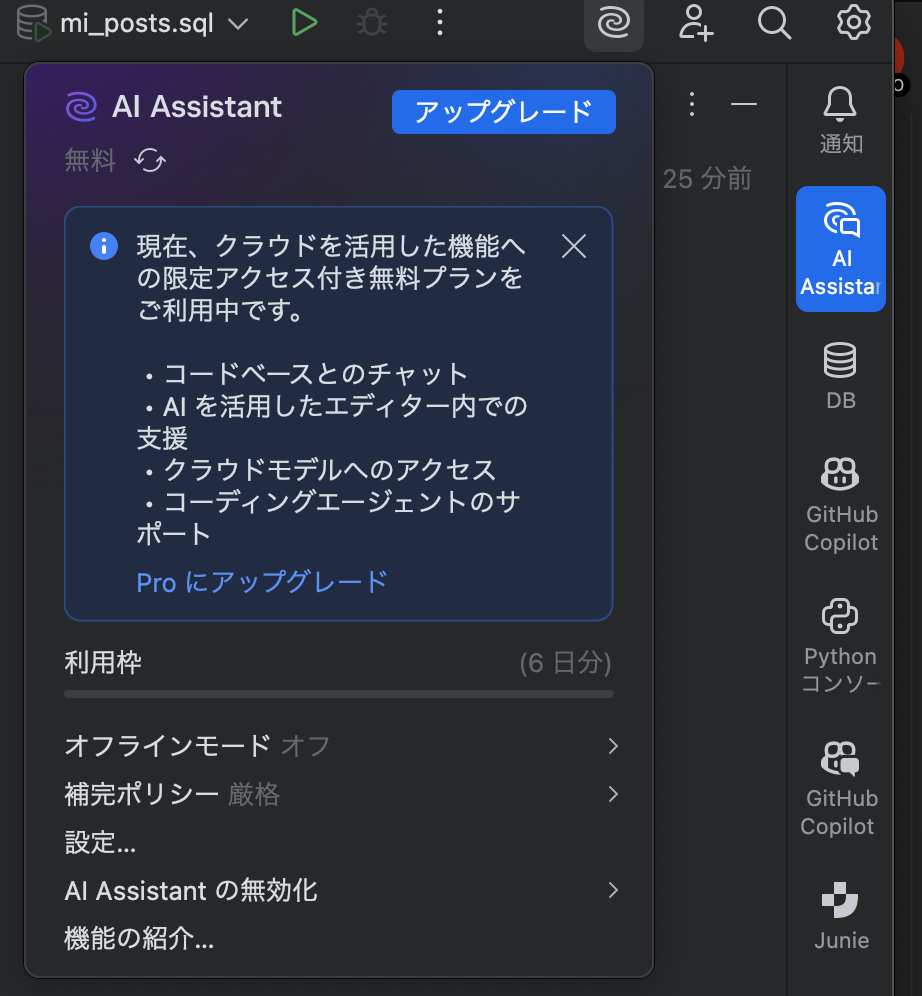
Task: Click the info icon in the banner
Action: (x=104, y=246)
